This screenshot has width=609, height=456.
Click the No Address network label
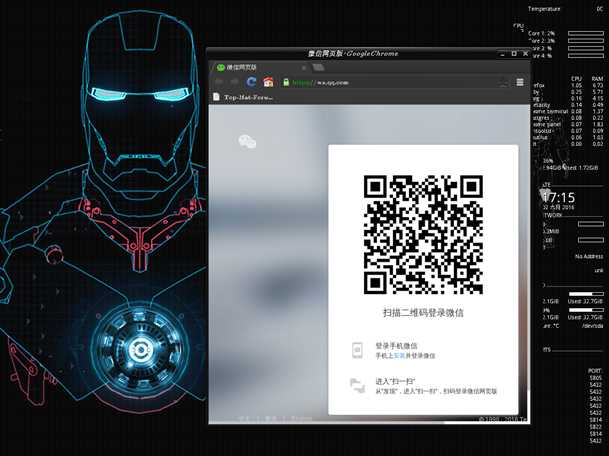coord(589,256)
